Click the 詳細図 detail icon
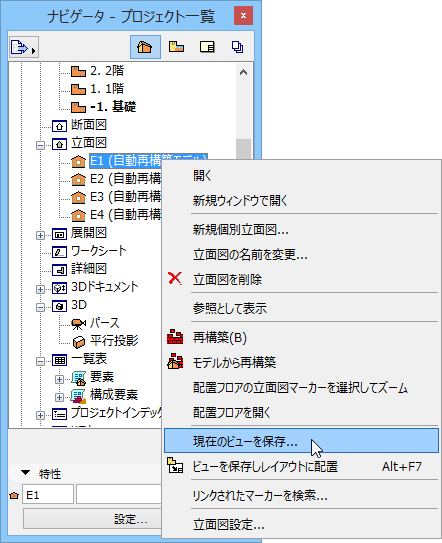The image size is (442, 543). click(59, 270)
